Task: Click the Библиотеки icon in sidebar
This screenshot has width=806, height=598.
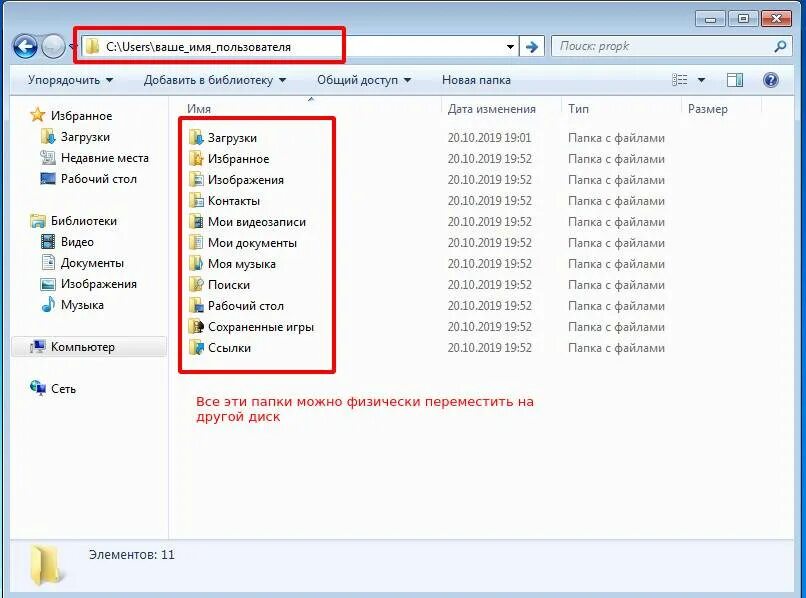Action: (38, 221)
